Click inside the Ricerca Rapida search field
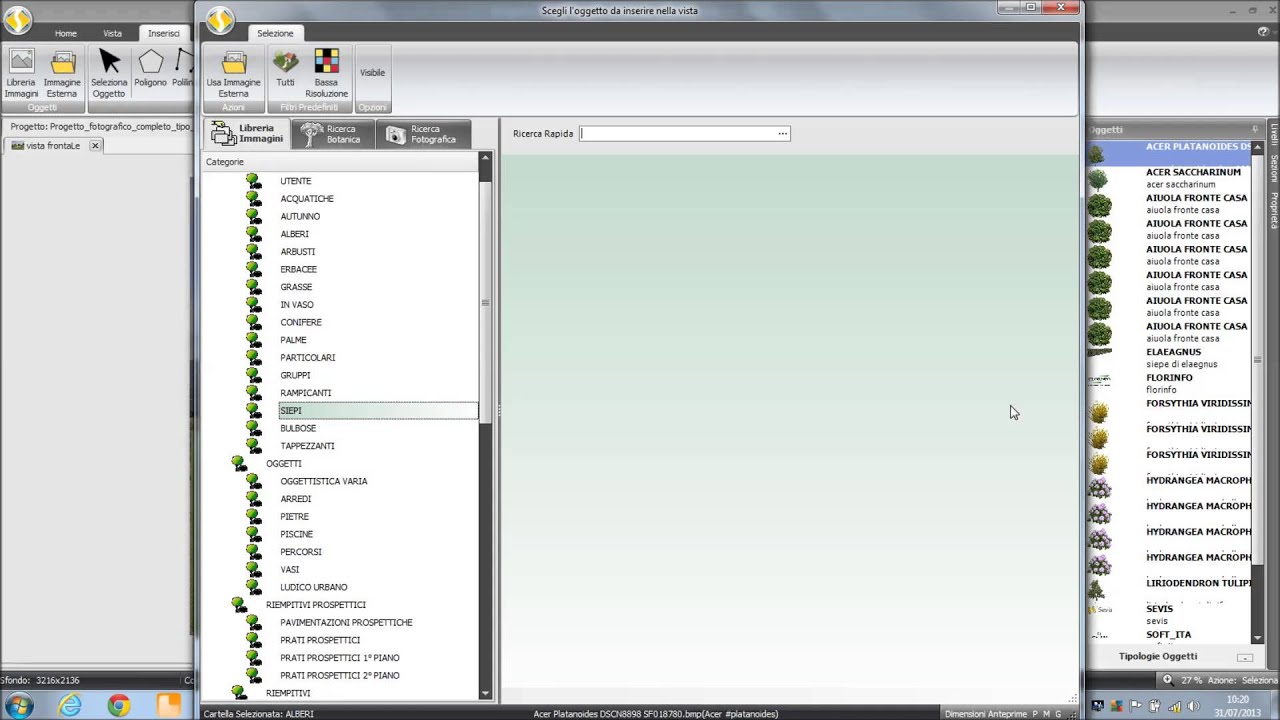 coord(677,133)
